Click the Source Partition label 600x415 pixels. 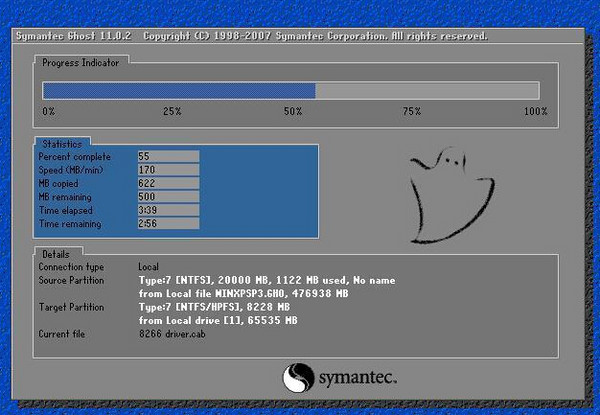point(71,280)
